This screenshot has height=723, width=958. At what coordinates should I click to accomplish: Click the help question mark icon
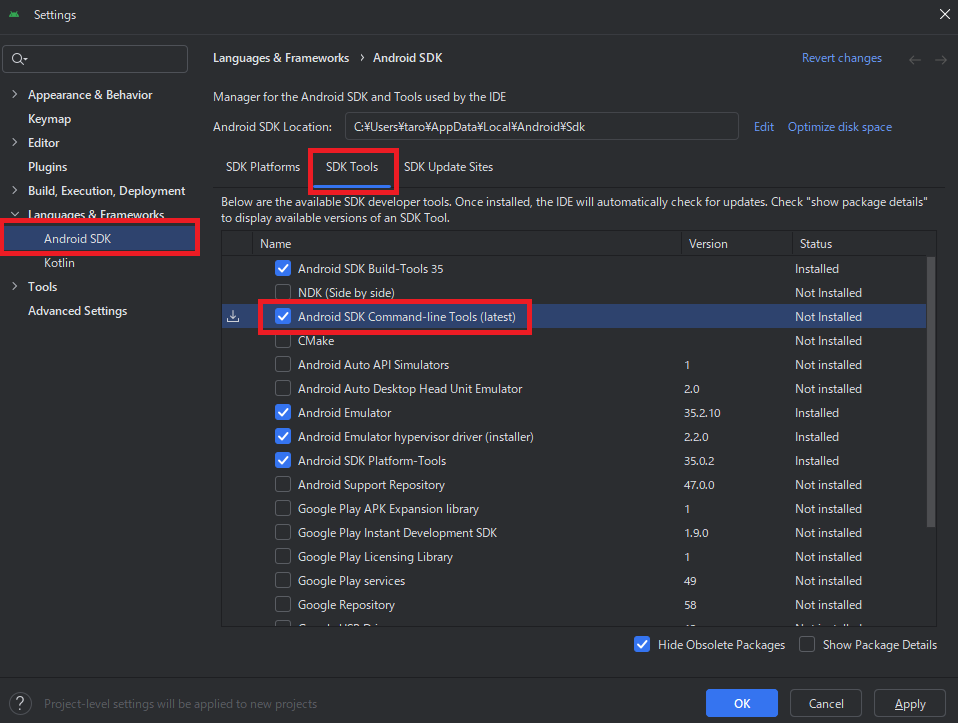click(x=20, y=703)
